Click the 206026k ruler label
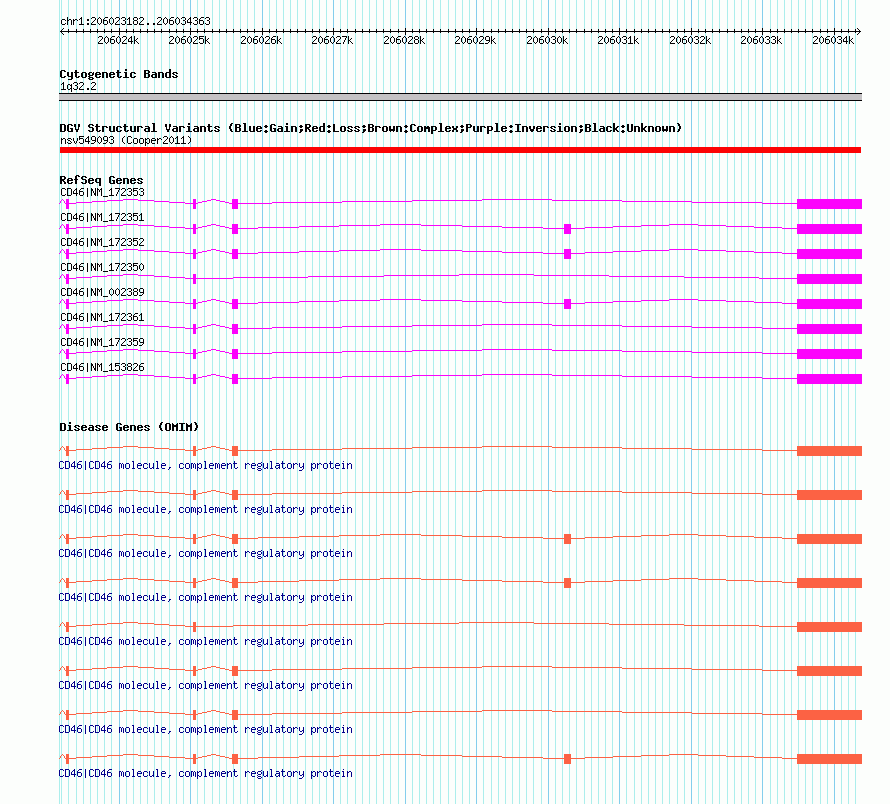This screenshot has width=890, height=804. [261, 40]
